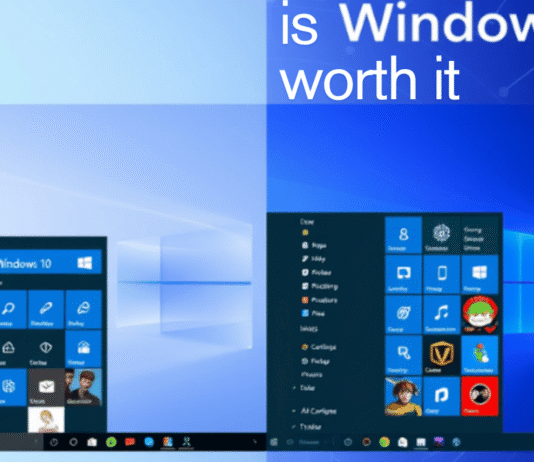This screenshot has height=462, width=534.
Task: Open the magnifier tile under Windows 10 header
Action: tap(13, 309)
